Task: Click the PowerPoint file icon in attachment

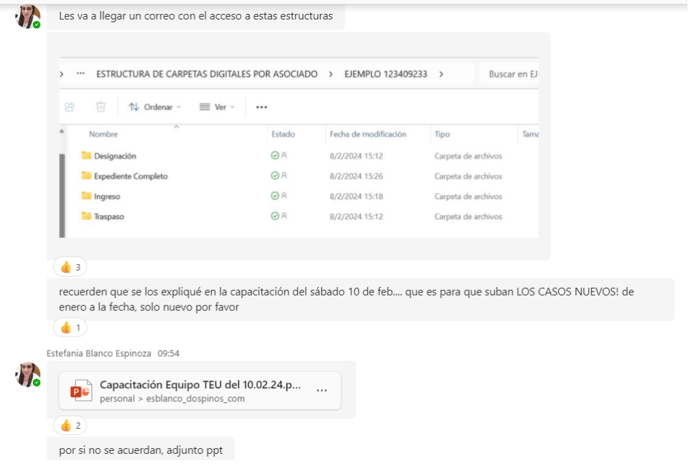Action: [81, 390]
